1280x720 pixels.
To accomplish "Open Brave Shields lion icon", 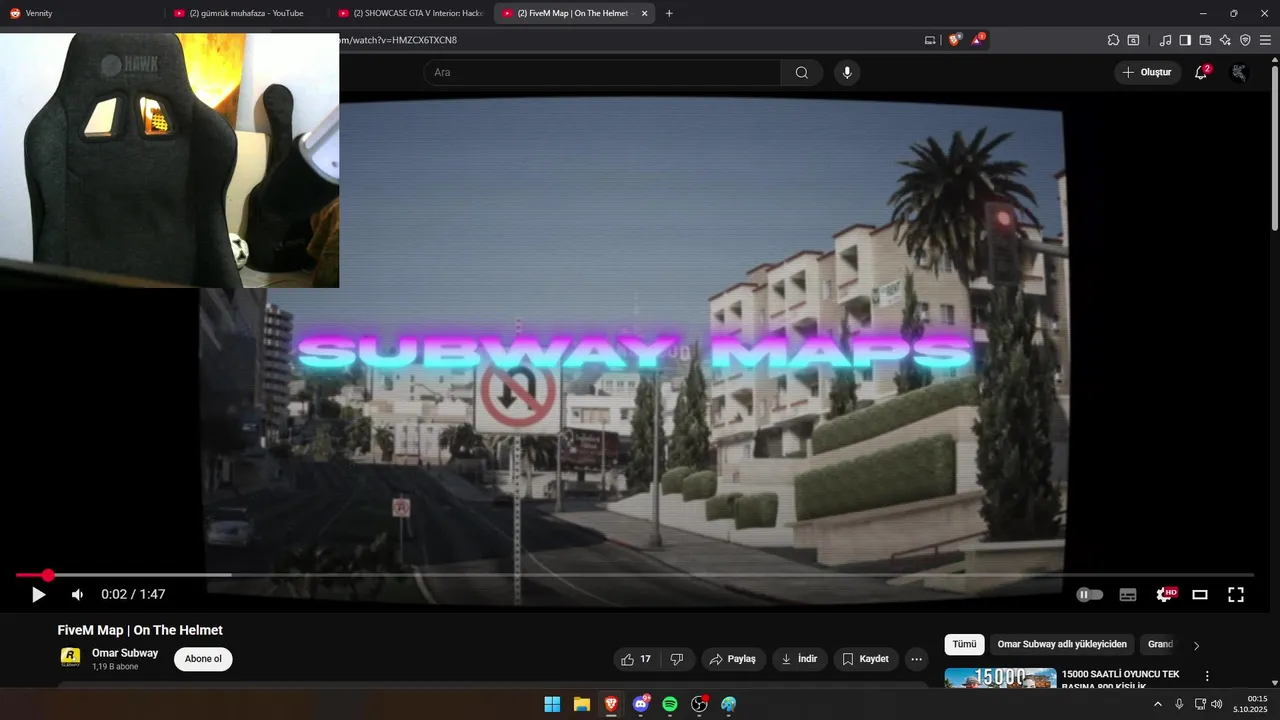I will pyautogui.click(x=954, y=40).
